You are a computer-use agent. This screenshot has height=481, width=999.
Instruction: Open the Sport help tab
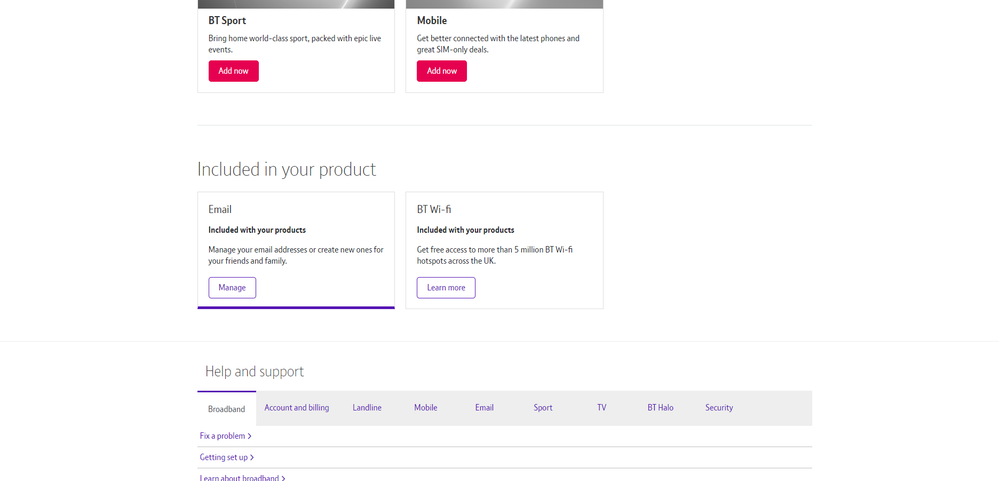click(x=542, y=408)
